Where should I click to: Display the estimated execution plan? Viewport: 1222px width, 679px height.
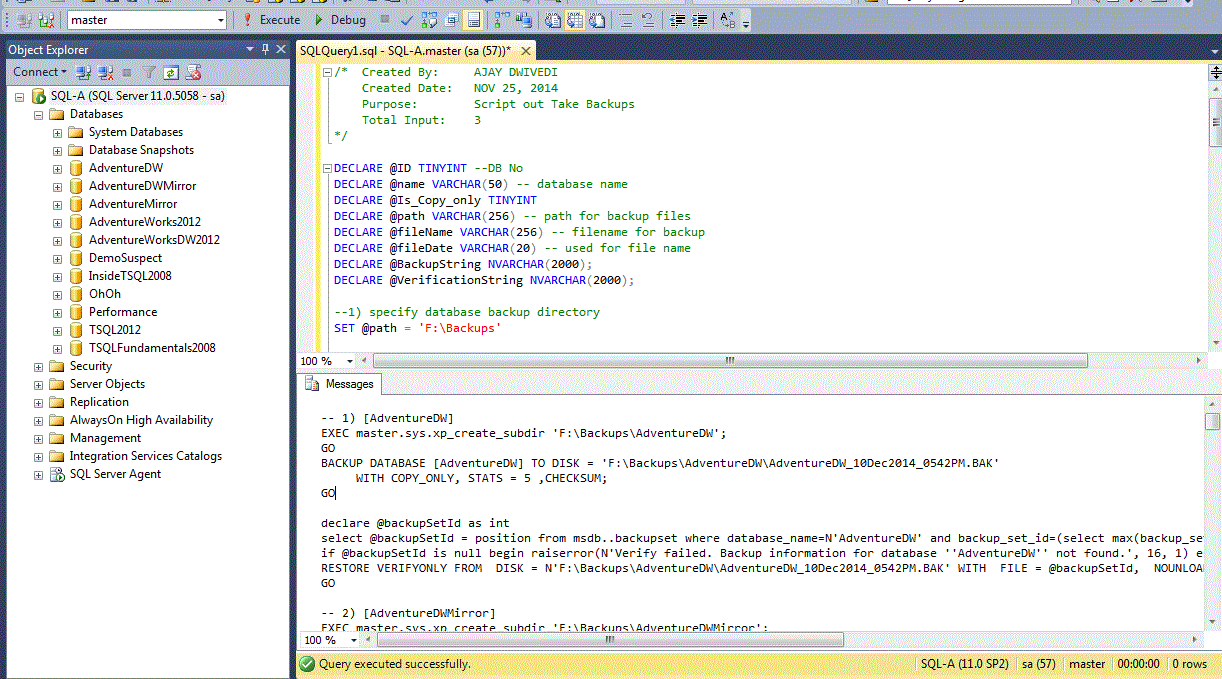click(x=429, y=20)
